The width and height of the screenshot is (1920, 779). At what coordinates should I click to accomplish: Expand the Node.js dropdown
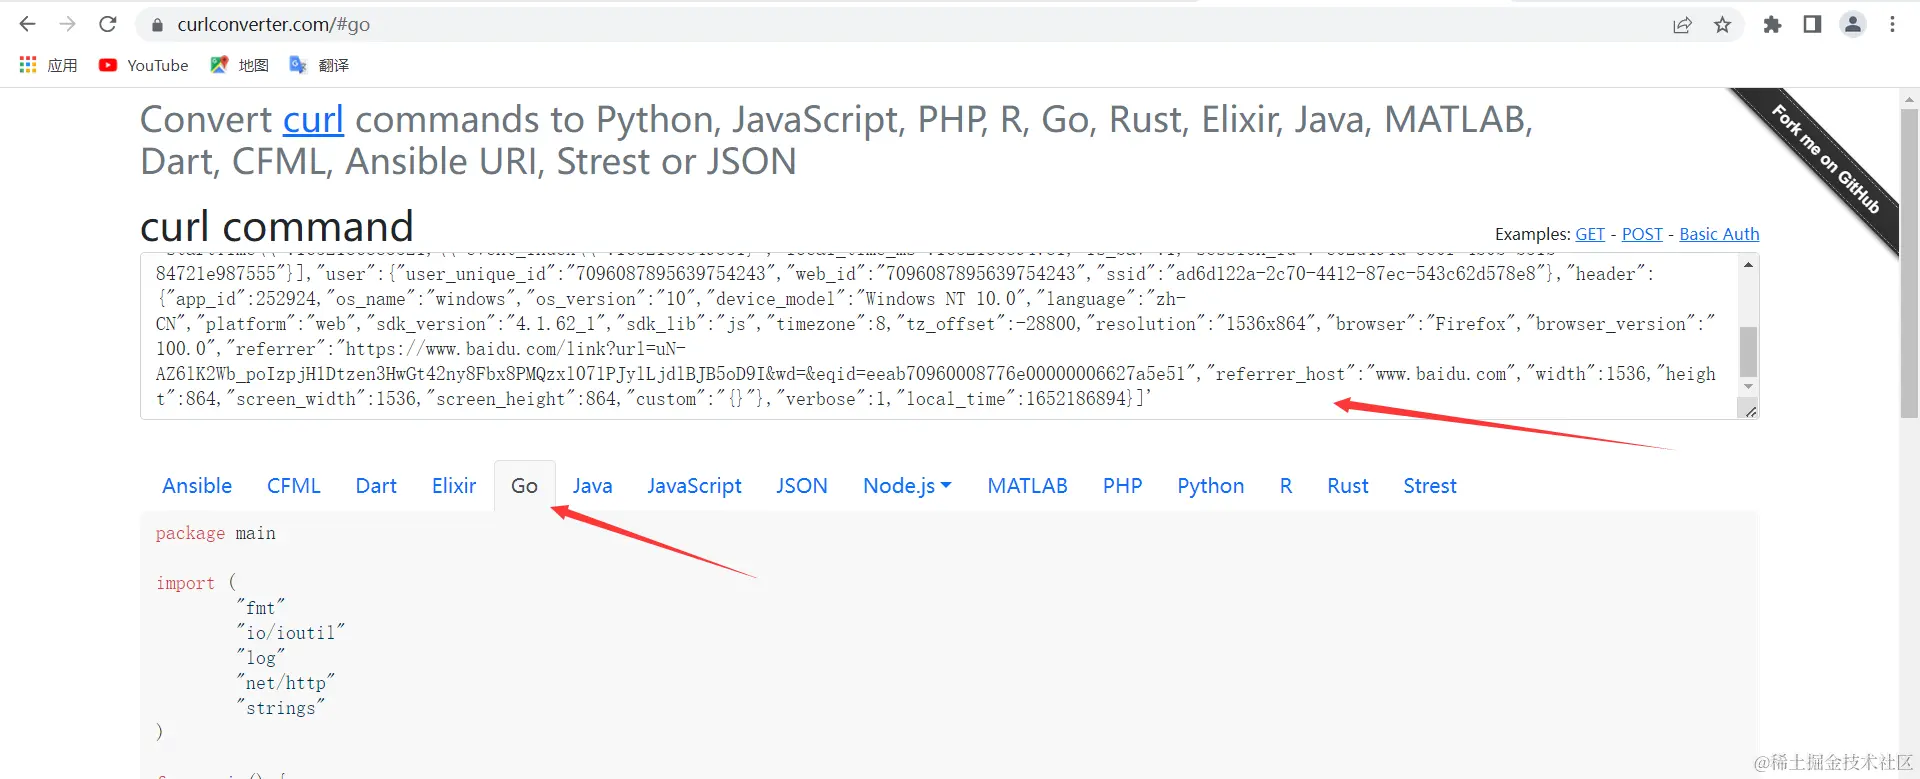[907, 486]
